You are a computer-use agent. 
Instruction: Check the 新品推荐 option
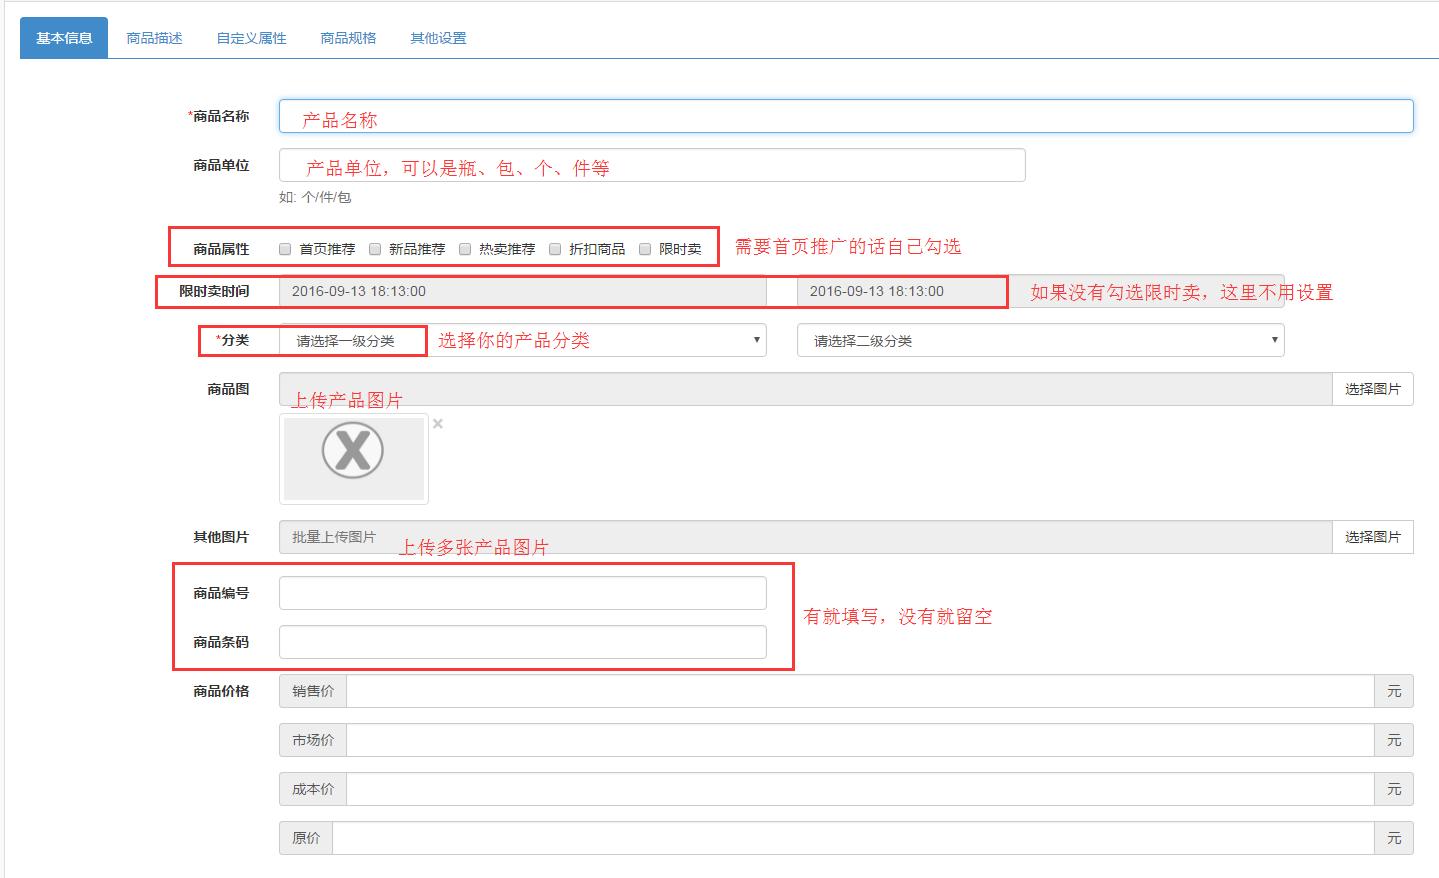pyautogui.click(x=374, y=248)
